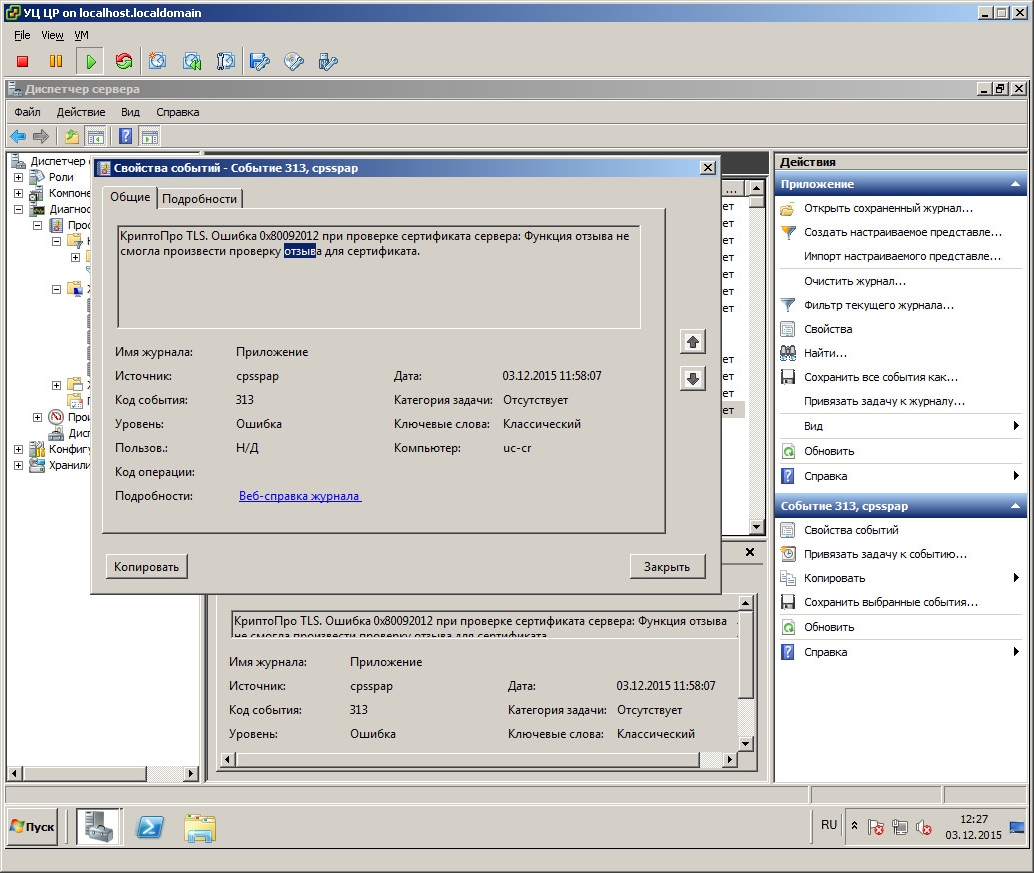Open the Веб-справка журнала link
Viewport: 1034px width, 873px height.
click(x=299, y=496)
